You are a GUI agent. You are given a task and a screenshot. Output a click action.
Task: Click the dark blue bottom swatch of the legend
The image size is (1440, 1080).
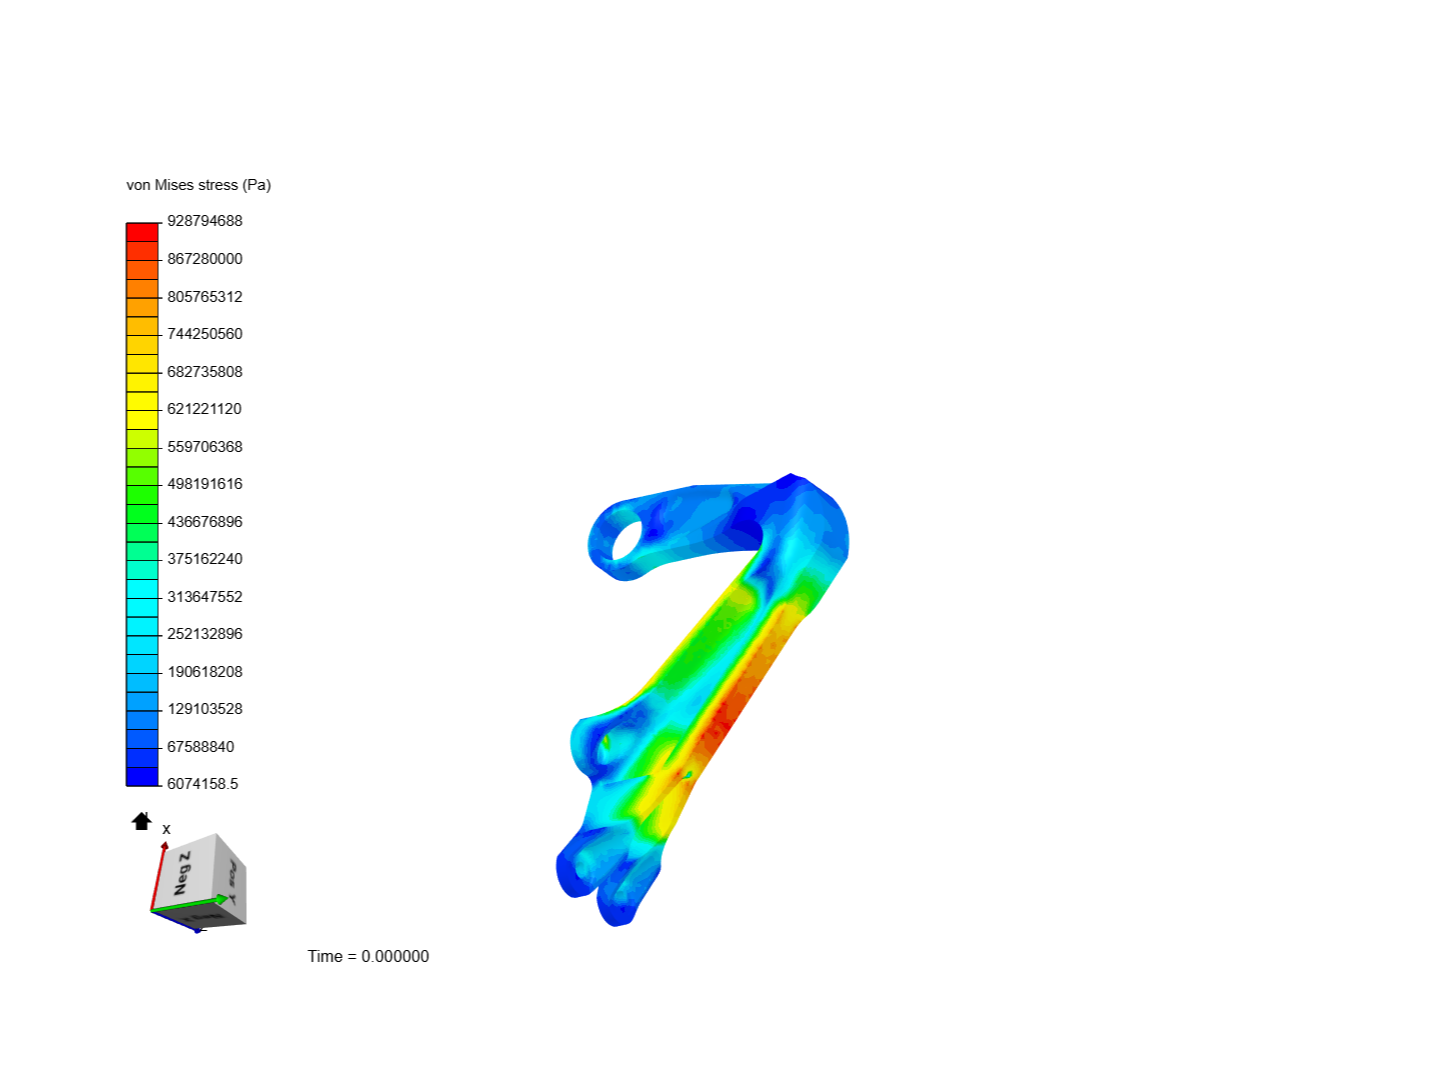142,776
